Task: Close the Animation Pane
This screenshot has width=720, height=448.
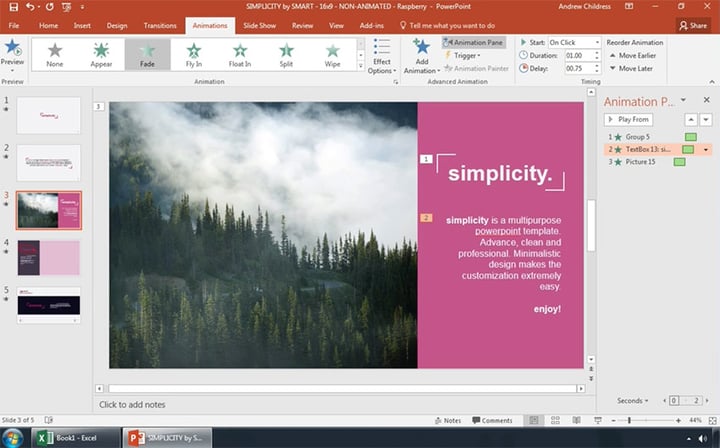Action: click(706, 100)
